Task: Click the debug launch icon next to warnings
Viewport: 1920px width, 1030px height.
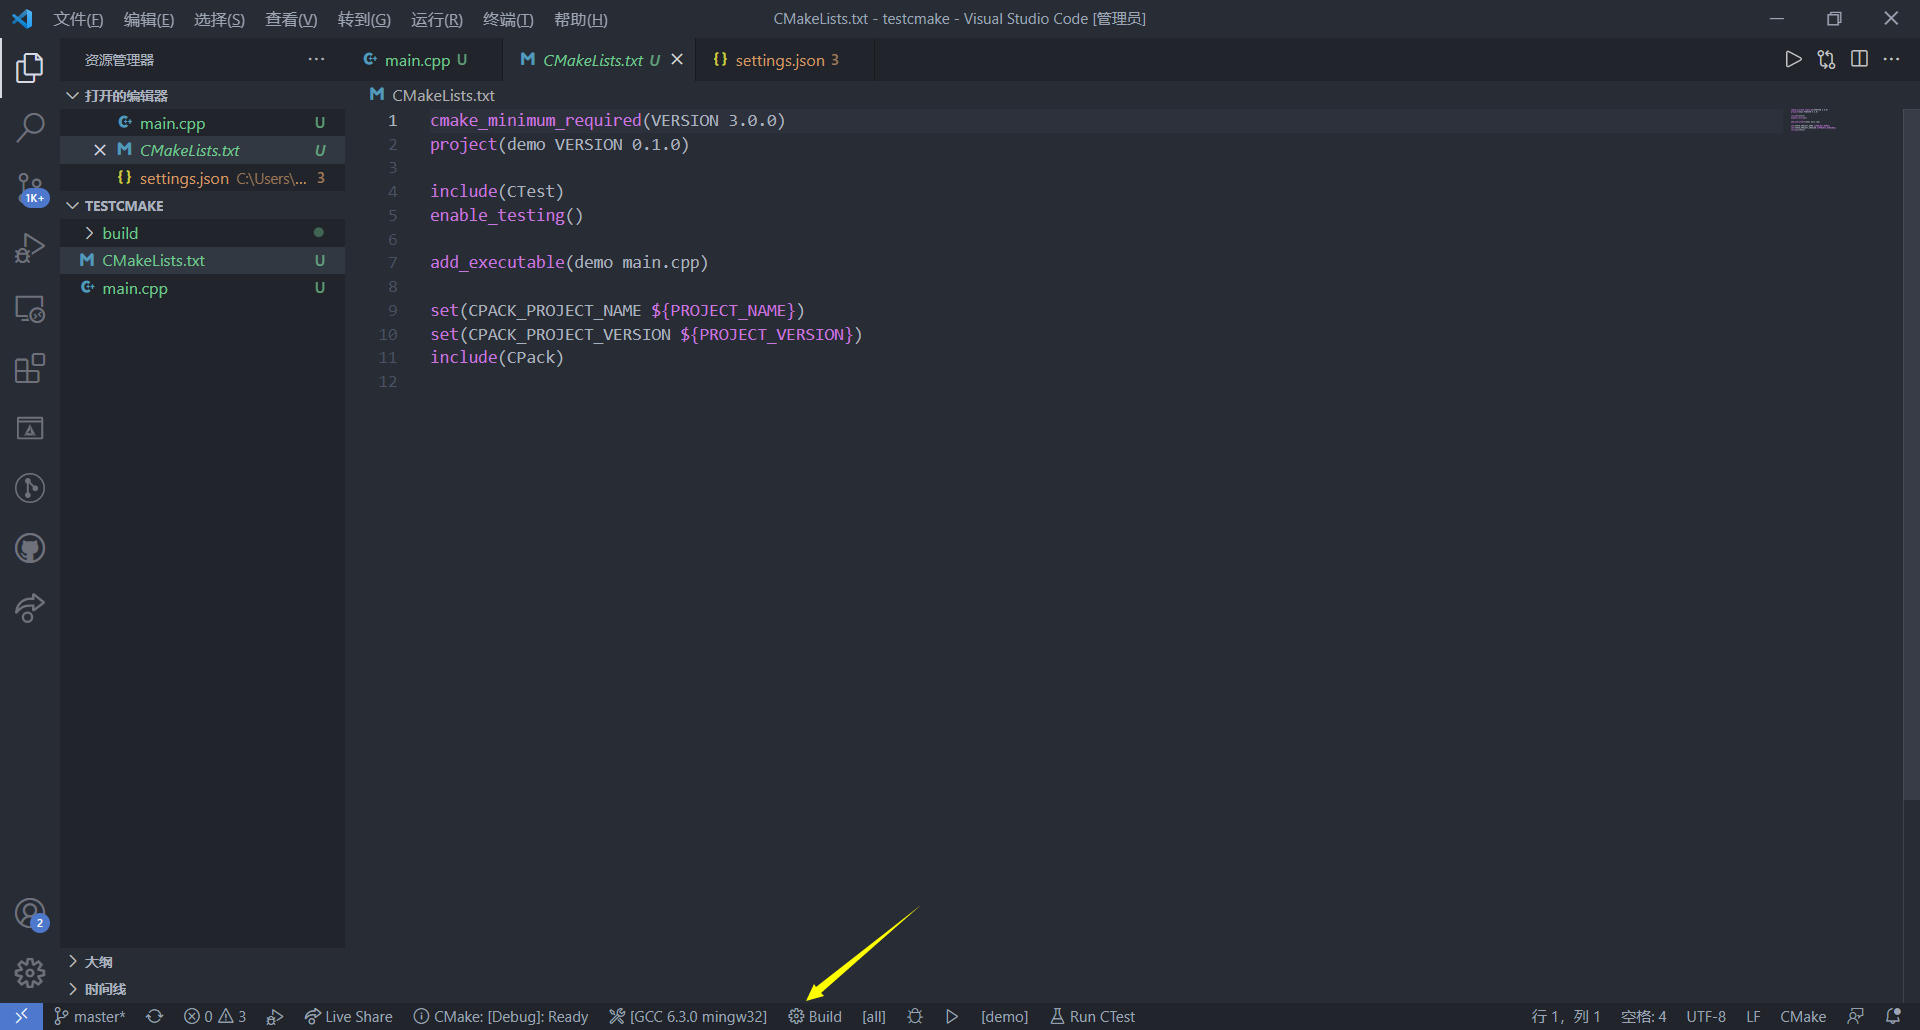Action: pos(275,1016)
